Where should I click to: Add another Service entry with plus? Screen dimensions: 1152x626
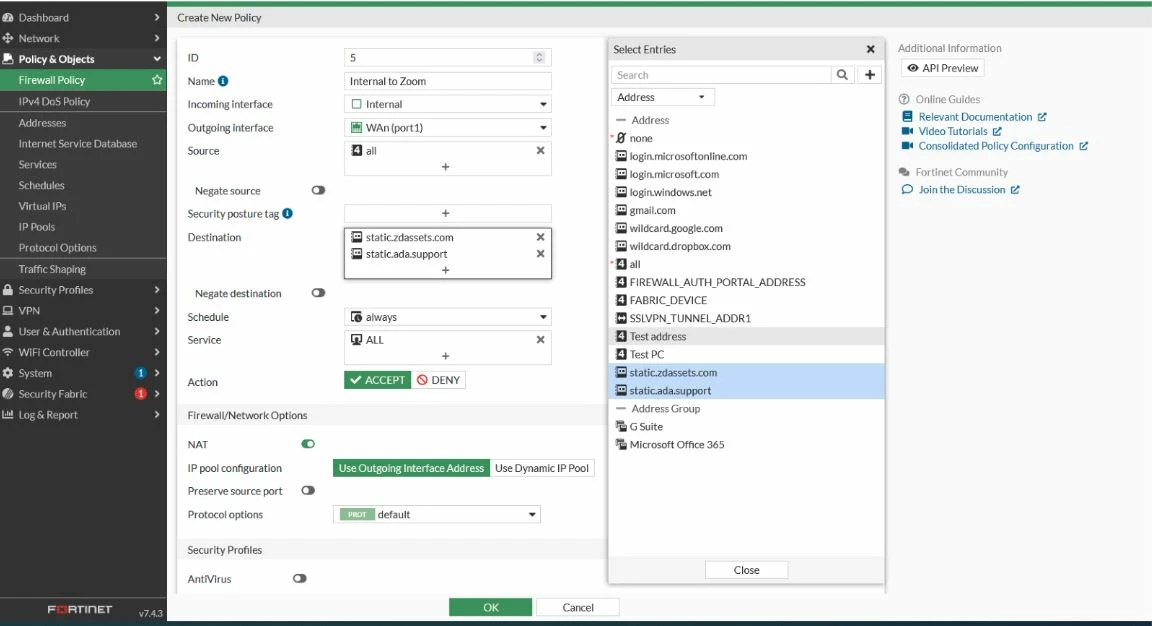click(x=445, y=356)
